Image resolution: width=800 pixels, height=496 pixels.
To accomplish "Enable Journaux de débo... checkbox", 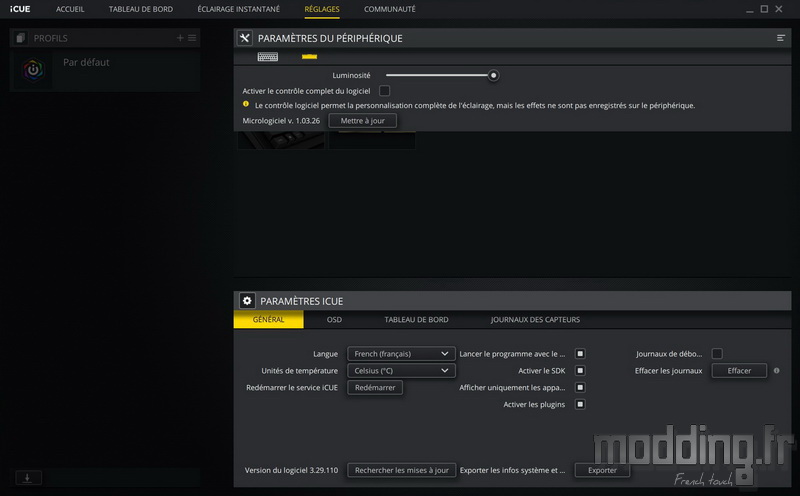I will pos(717,353).
